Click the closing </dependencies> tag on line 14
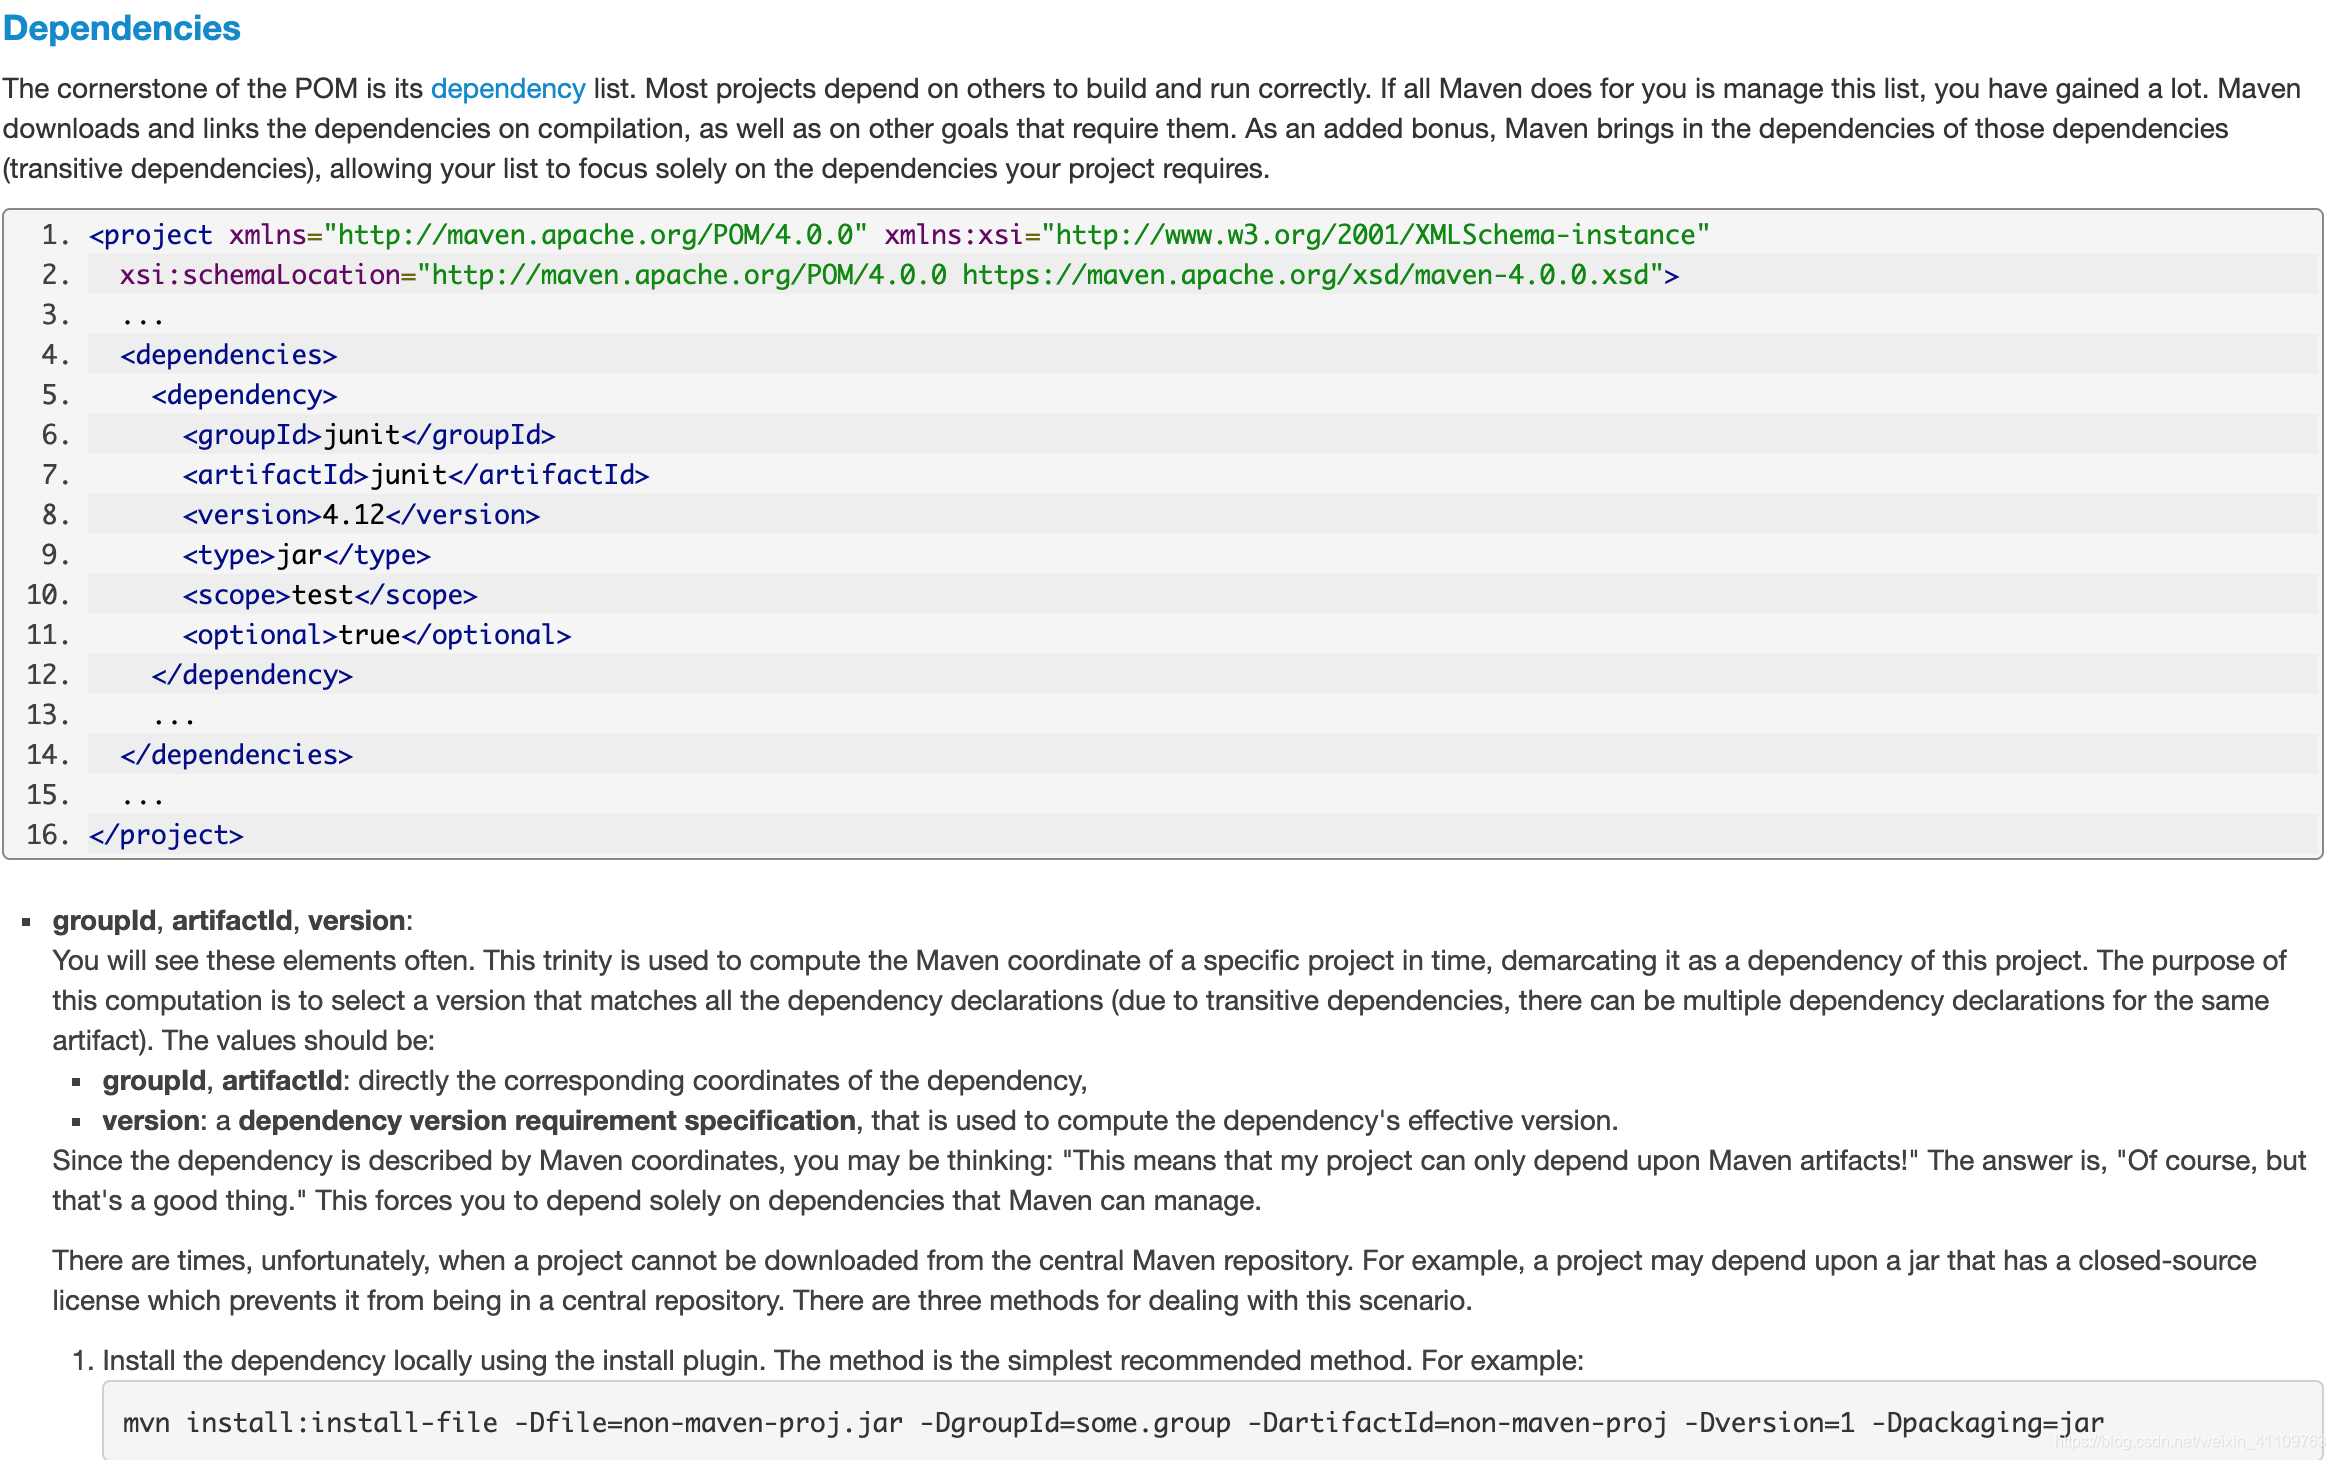2336x1460 pixels. click(x=237, y=755)
